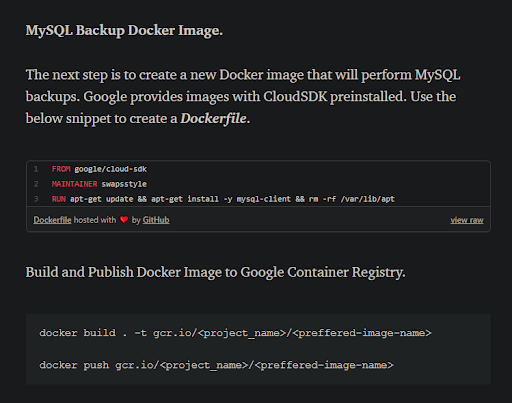The width and height of the screenshot is (512, 403).
Task: Click line number 3 in the gist
Action: tap(36, 199)
